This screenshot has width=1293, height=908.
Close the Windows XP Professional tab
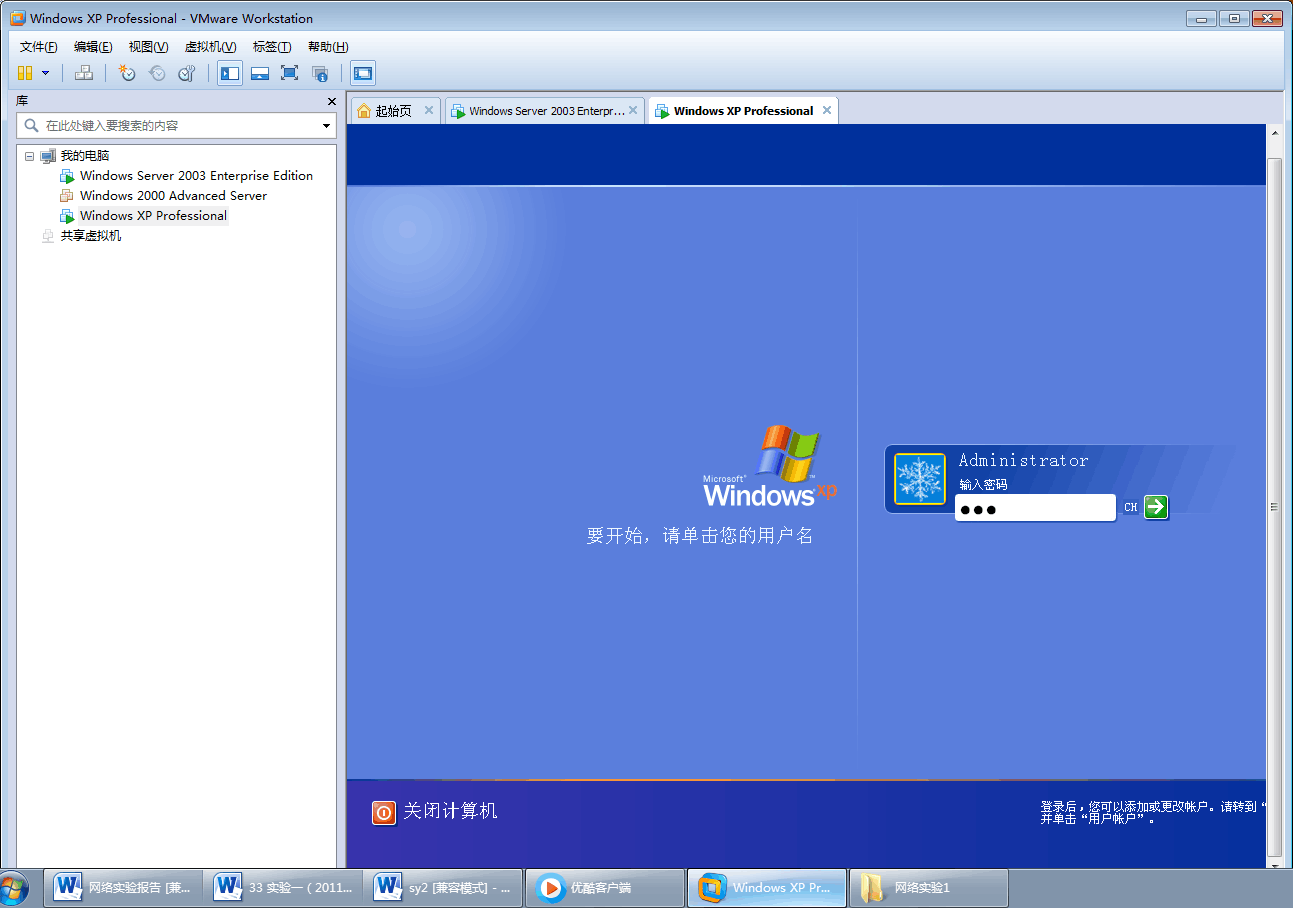pos(827,110)
